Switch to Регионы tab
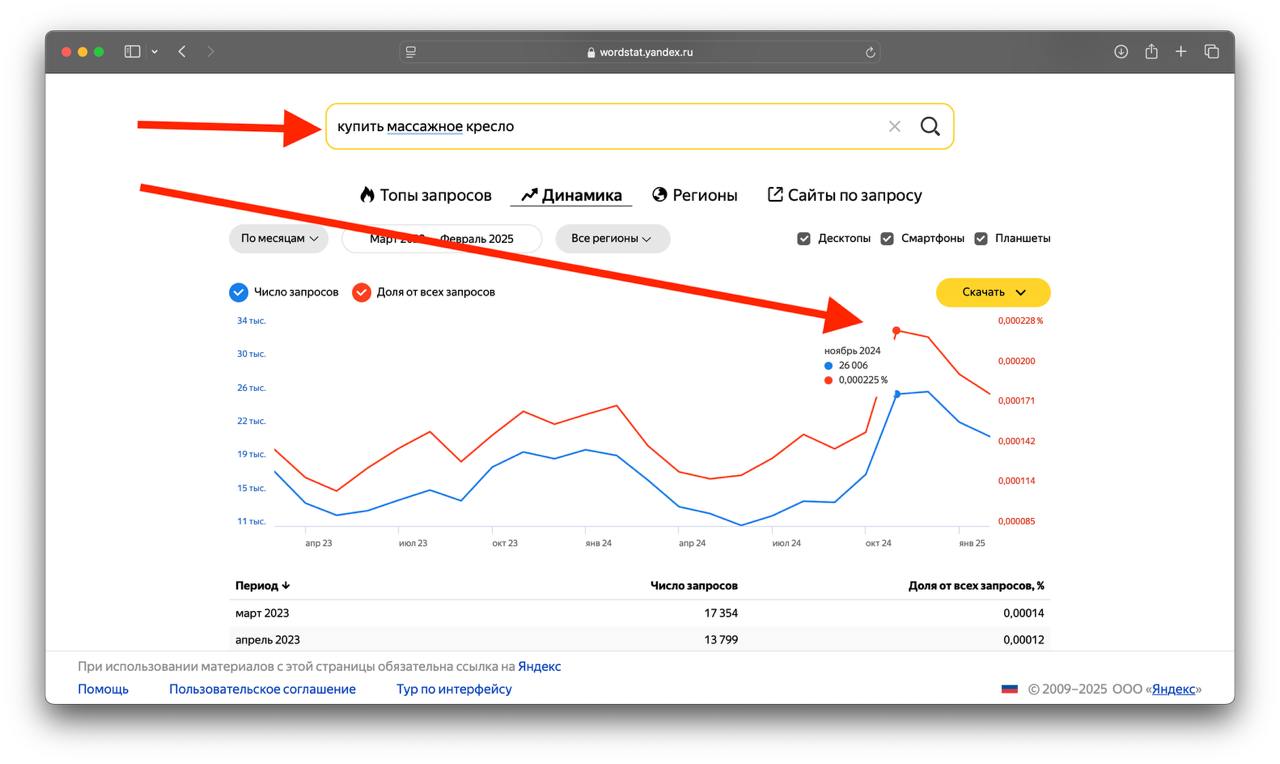This screenshot has height=764, width=1280. coord(695,195)
